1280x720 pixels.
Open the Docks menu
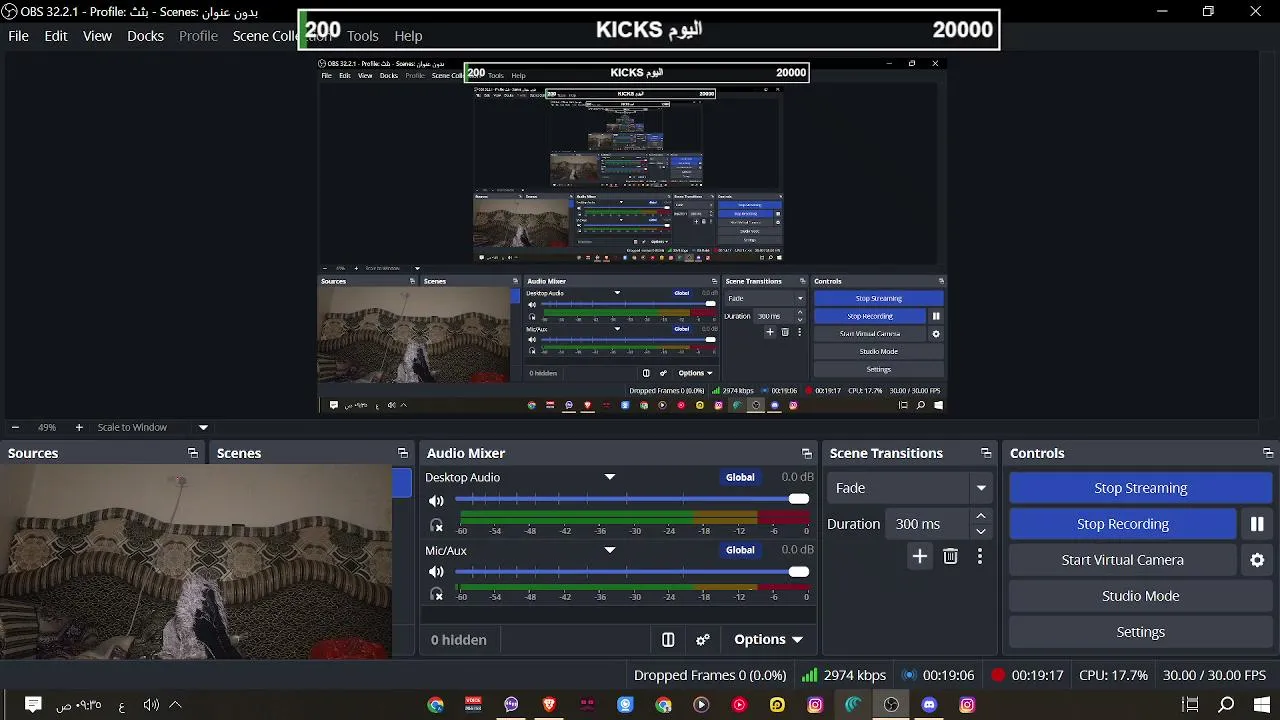click(x=145, y=35)
